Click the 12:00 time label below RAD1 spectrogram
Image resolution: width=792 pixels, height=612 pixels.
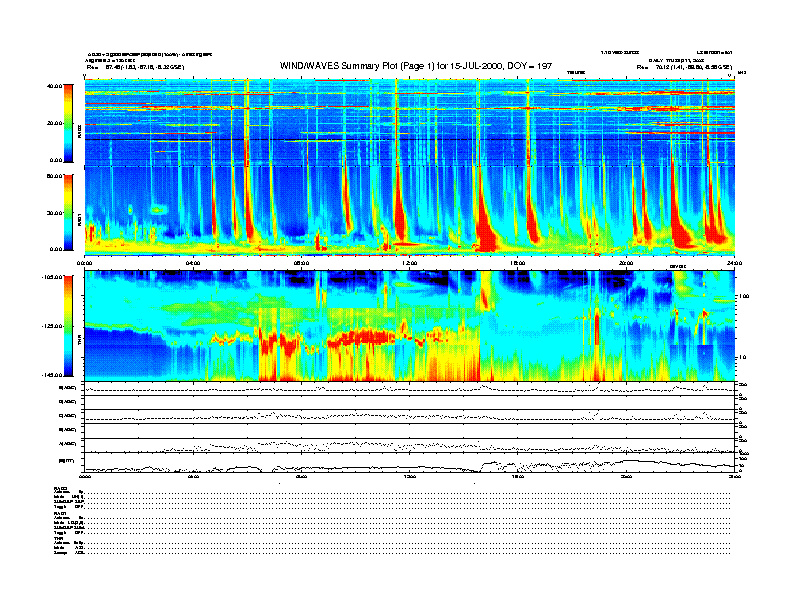(x=409, y=263)
